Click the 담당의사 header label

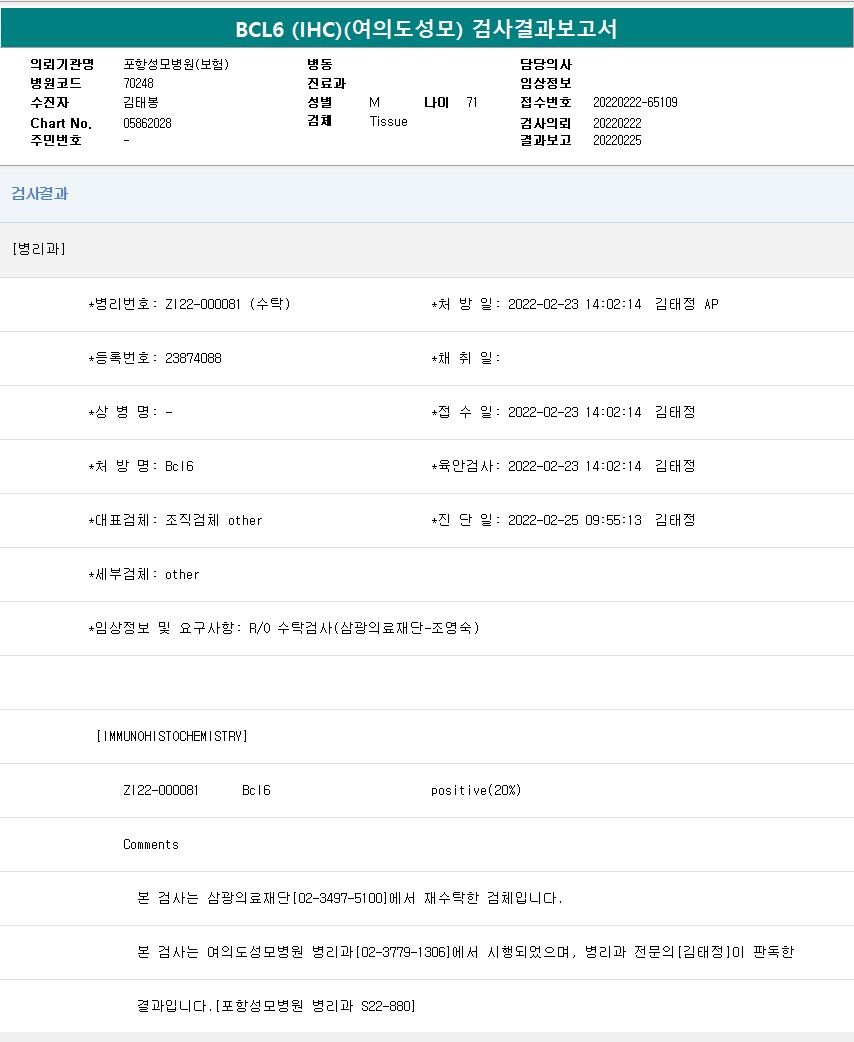pos(546,64)
